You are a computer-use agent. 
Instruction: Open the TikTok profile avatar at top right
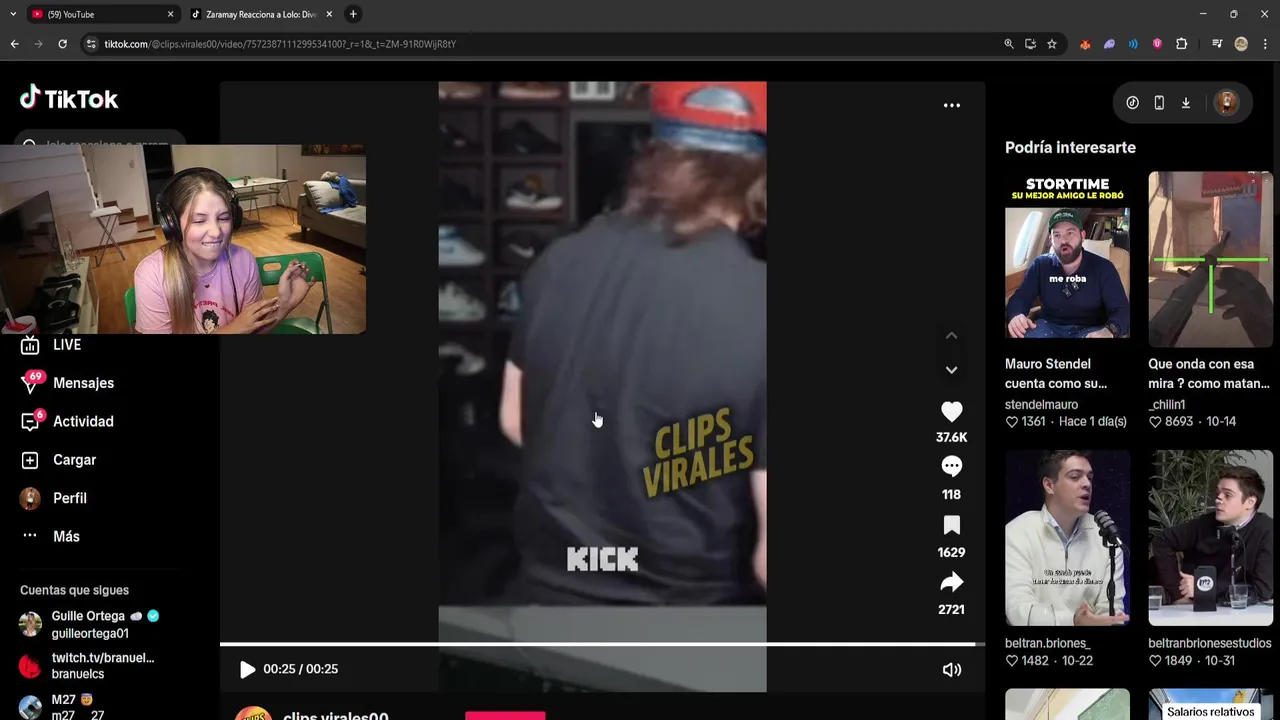(1226, 102)
